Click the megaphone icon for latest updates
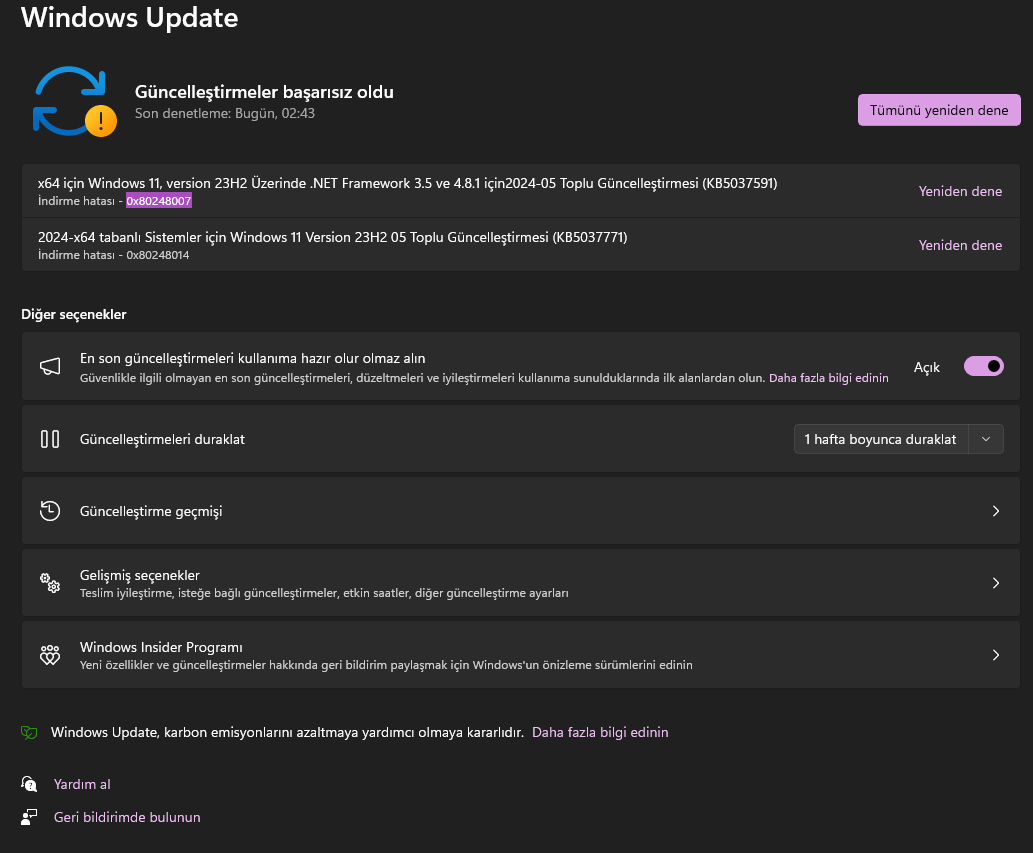Viewport: 1033px width, 853px height. tap(50, 366)
